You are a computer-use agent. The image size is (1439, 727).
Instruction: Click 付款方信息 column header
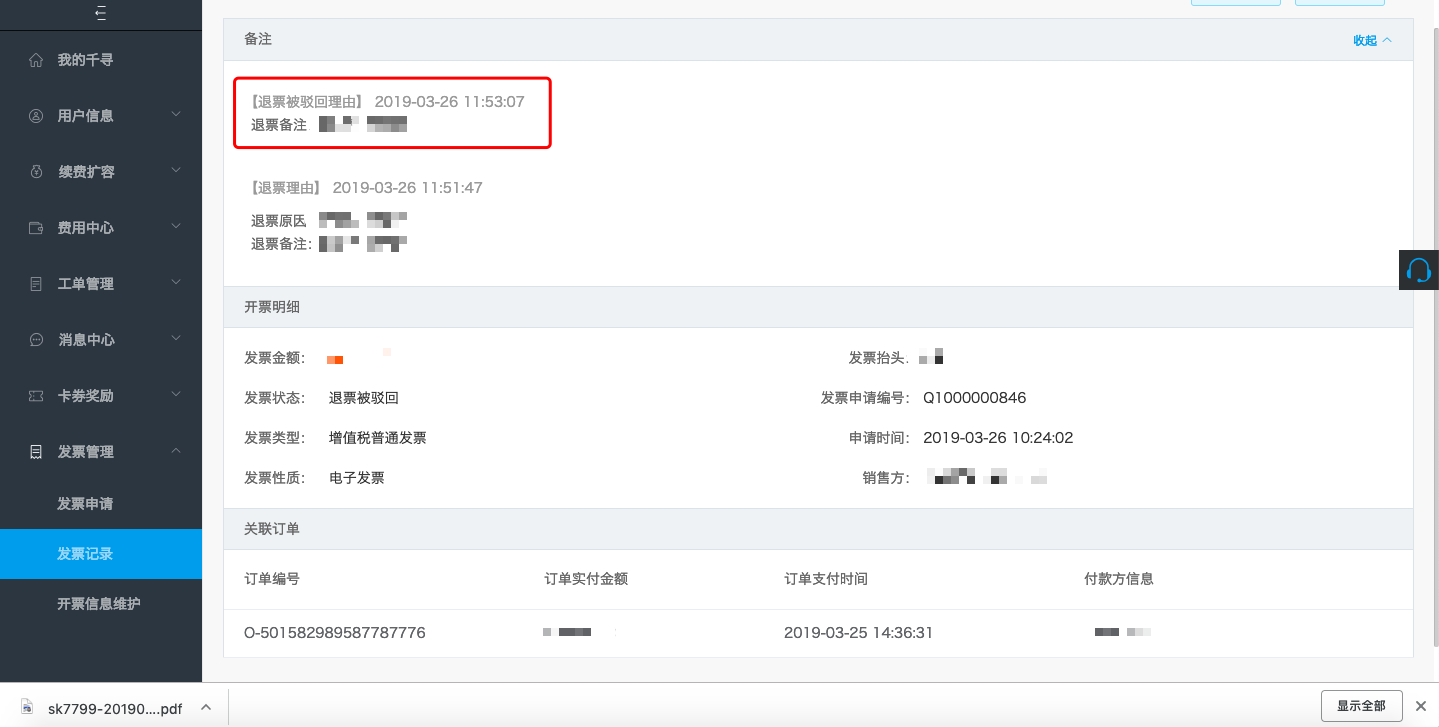(x=1119, y=579)
